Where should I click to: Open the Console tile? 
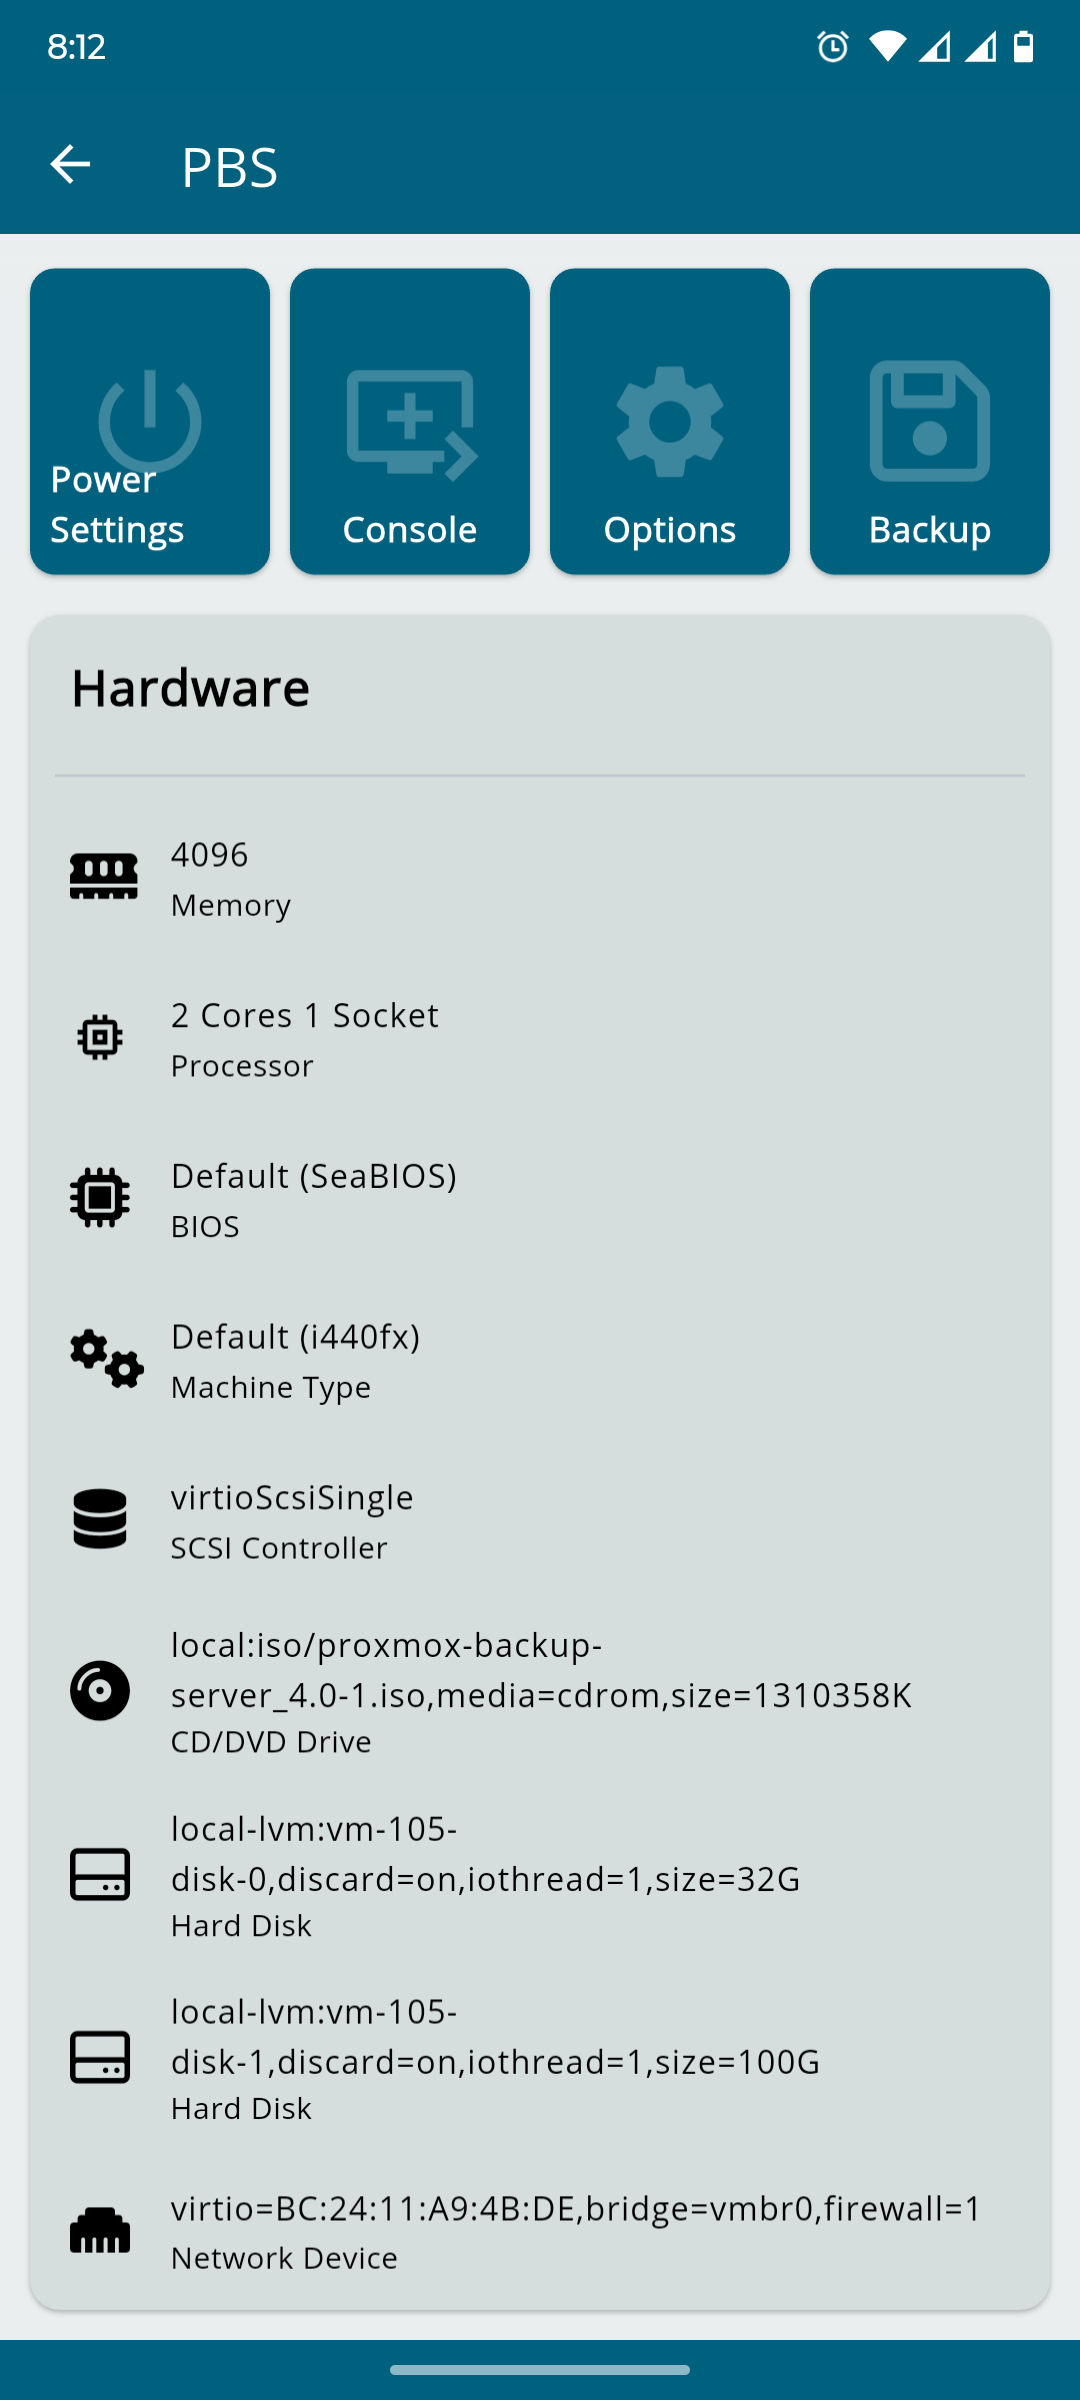coord(410,422)
